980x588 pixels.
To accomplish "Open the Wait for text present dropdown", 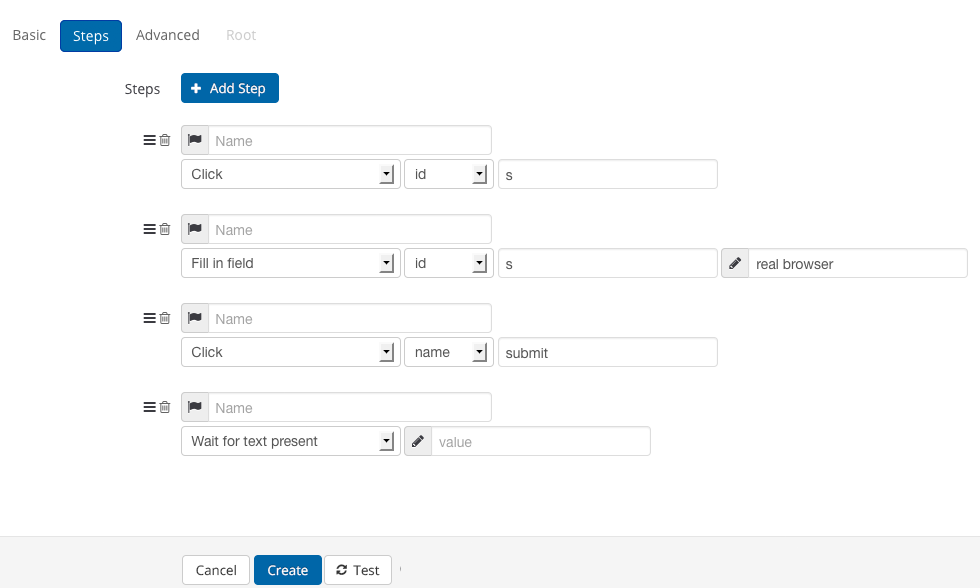I will (x=291, y=441).
